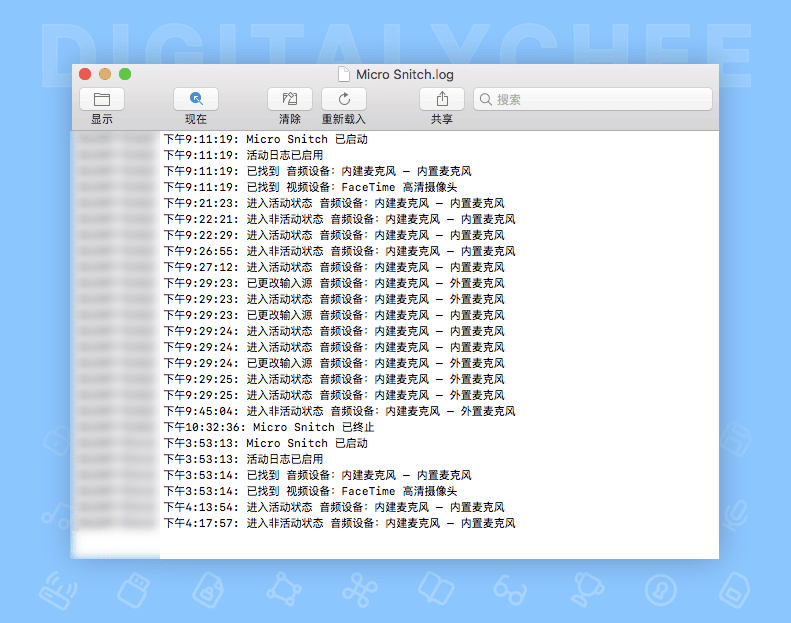Select 下午9:29:23 进入活动状态 外置麦克风 line

(334, 299)
